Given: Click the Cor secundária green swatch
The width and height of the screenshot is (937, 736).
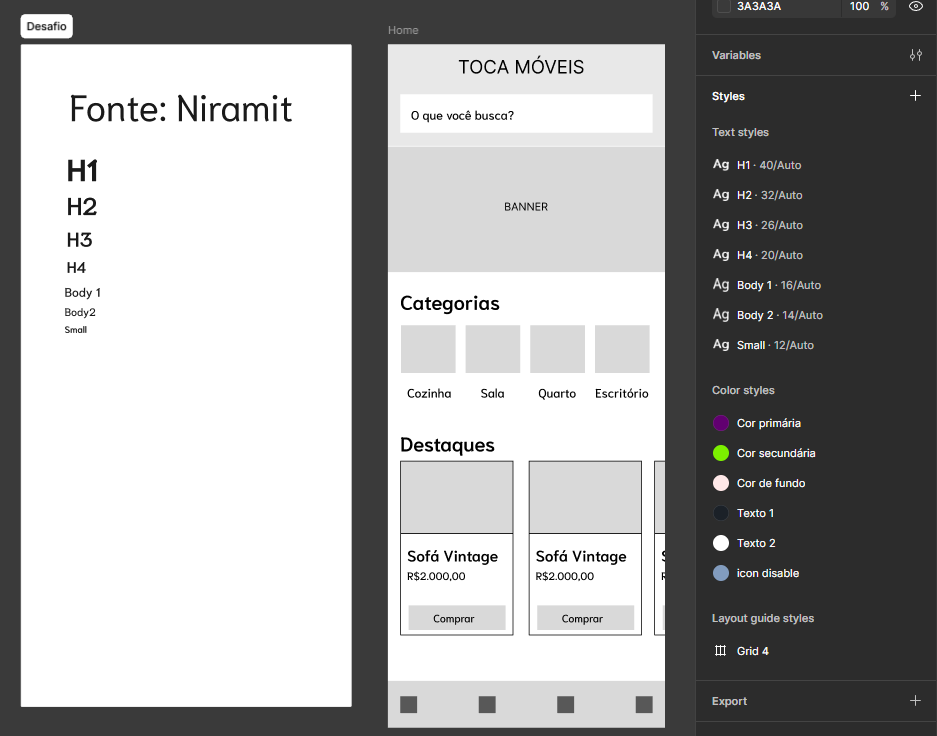Looking at the screenshot, I should pyautogui.click(x=721, y=453).
